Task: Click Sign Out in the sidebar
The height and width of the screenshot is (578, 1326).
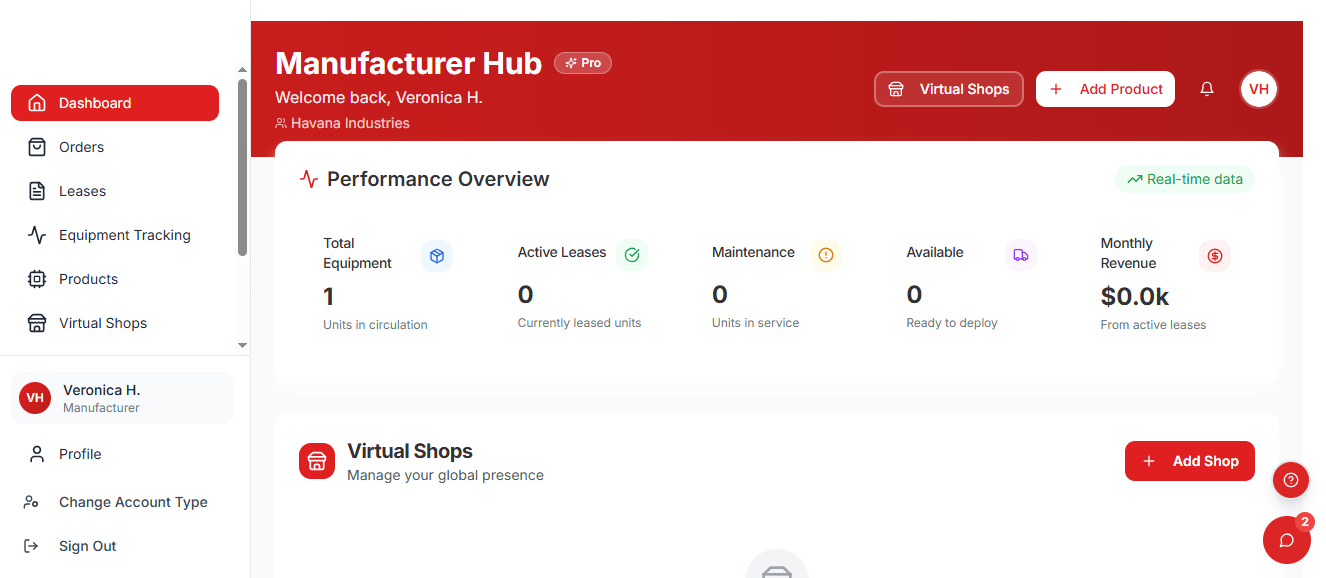Action: pos(87,546)
